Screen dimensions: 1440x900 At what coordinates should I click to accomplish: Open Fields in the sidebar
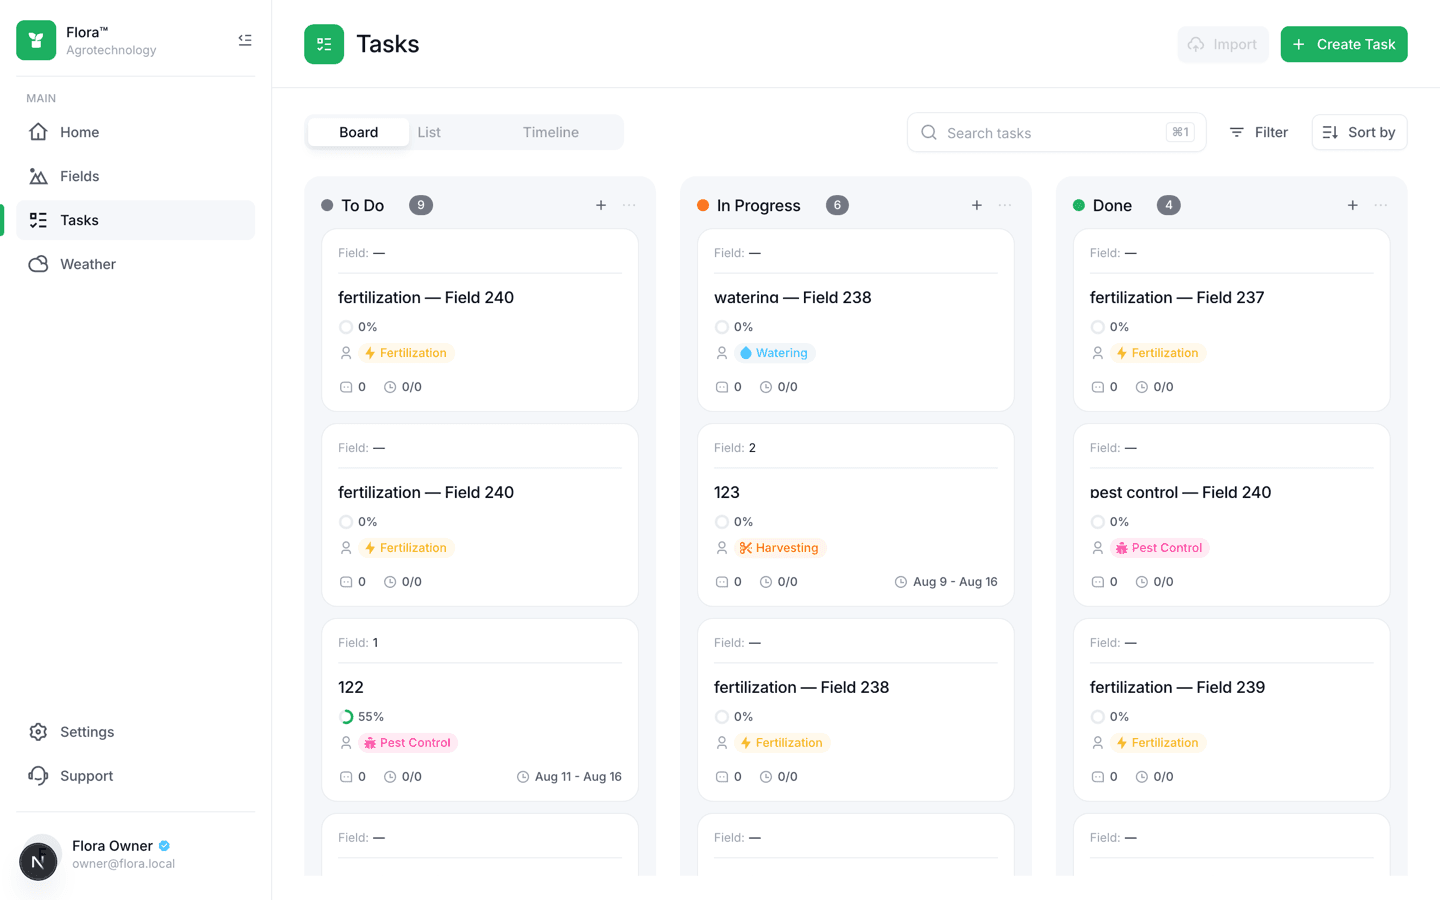point(135,176)
